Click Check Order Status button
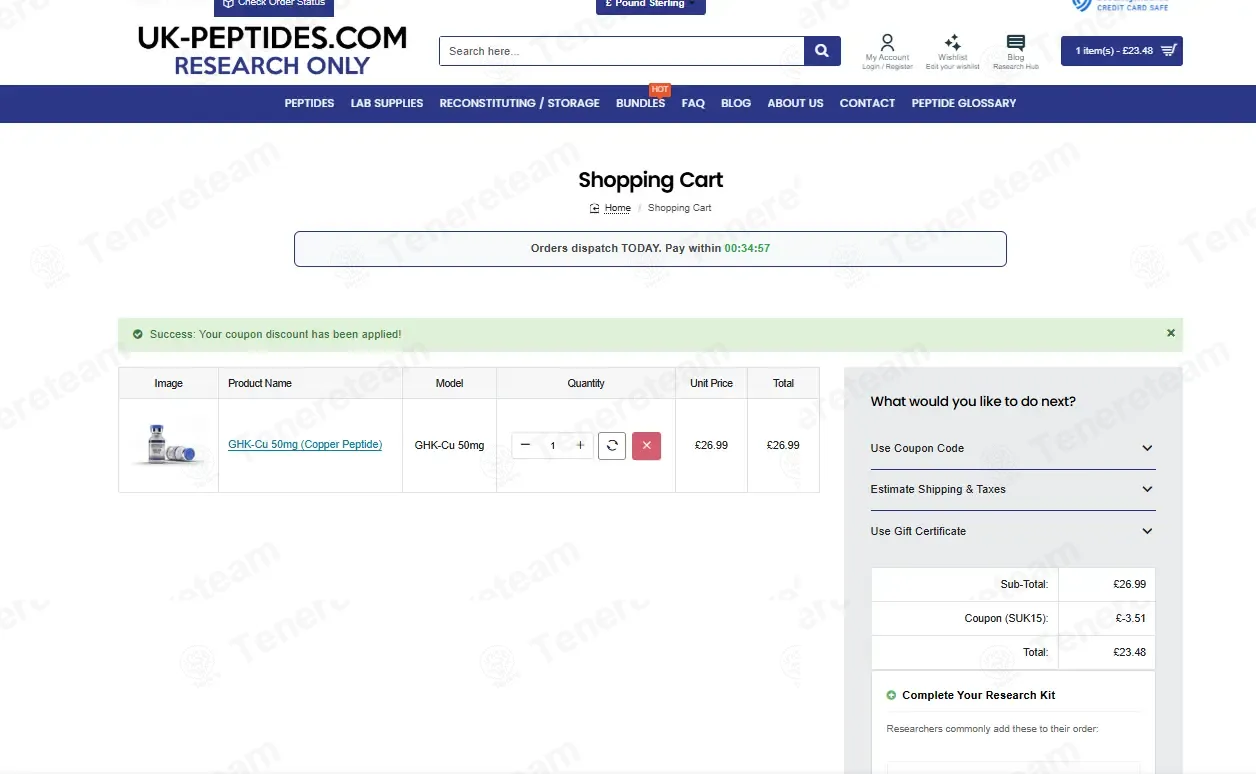The width and height of the screenshot is (1256, 774). [273, 5]
